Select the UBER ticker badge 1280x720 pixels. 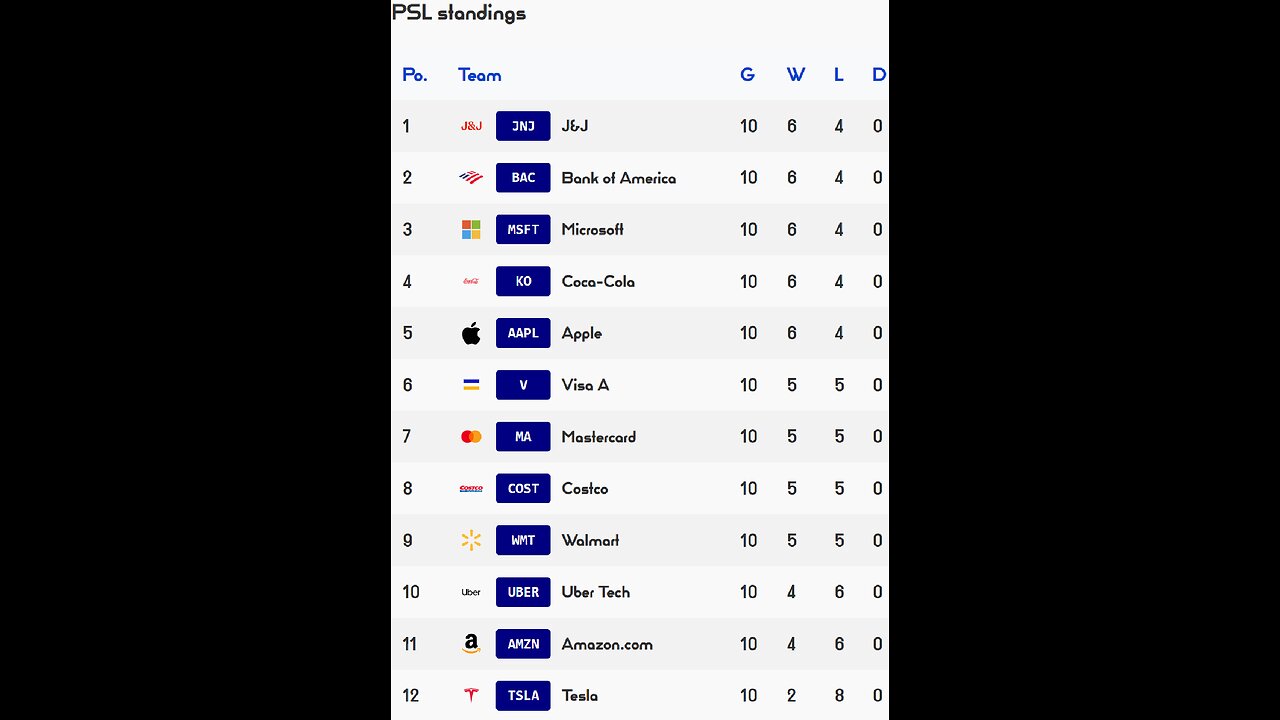point(523,592)
